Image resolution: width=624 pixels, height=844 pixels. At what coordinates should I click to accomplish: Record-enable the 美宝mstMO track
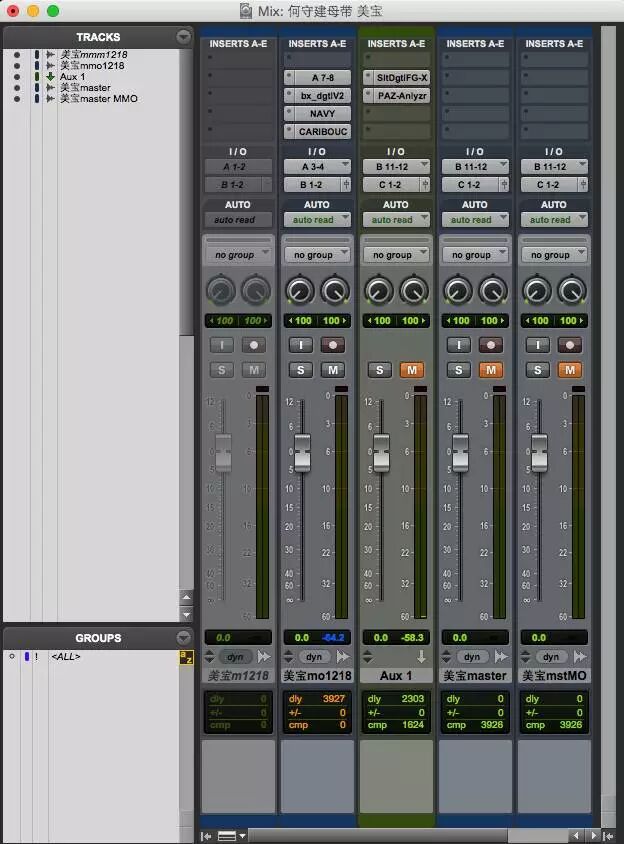point(570,345)
